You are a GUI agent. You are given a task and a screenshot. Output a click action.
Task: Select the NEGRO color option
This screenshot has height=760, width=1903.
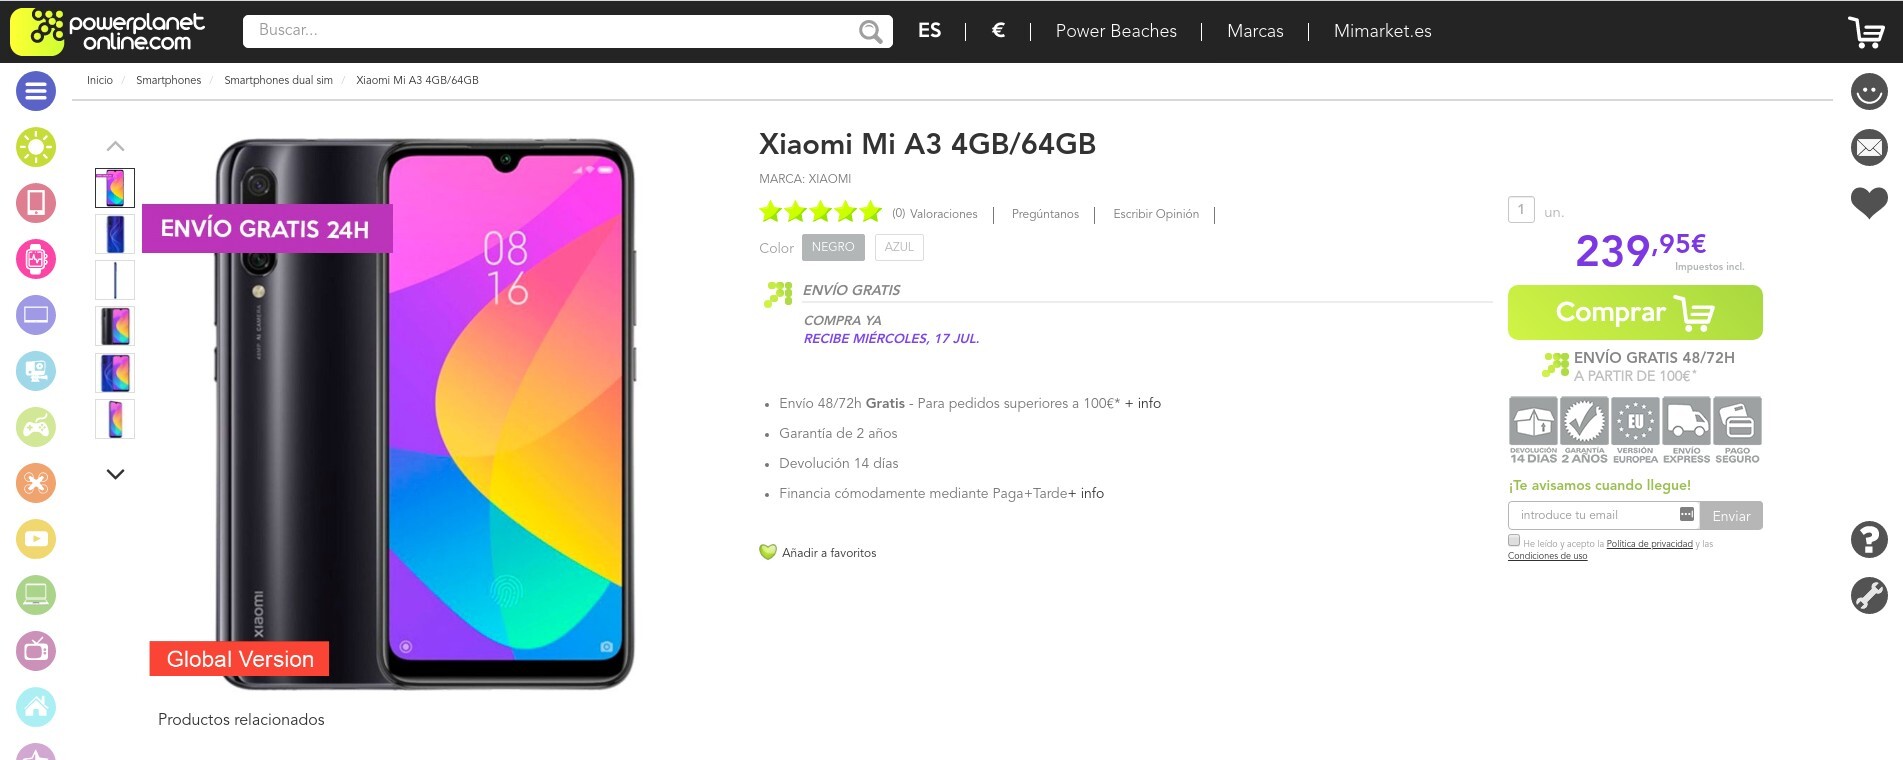tap(833, 247)
